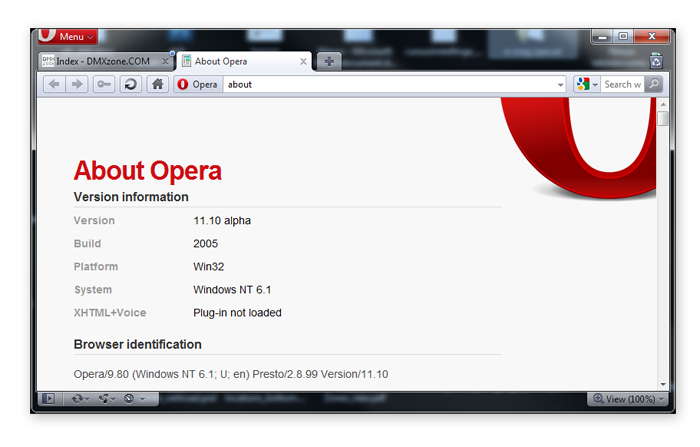Open the Opera Link sync icon dropdown
The image size is (700, 447).
(80, 398)
